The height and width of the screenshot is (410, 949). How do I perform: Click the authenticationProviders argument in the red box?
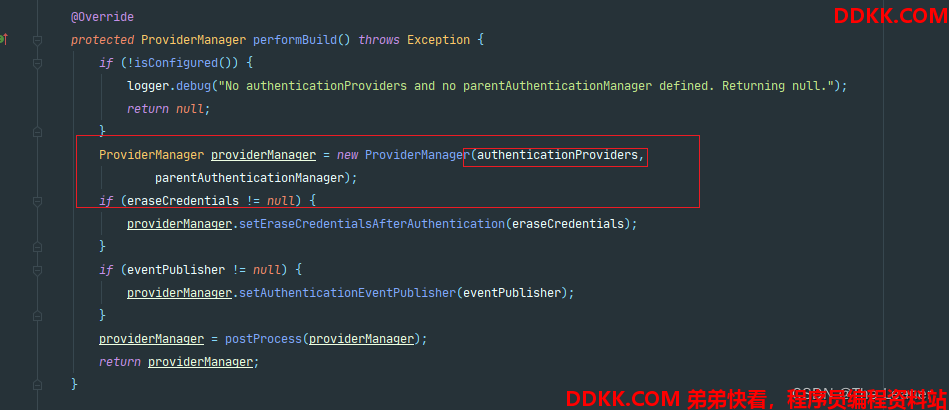click(557, 155)
